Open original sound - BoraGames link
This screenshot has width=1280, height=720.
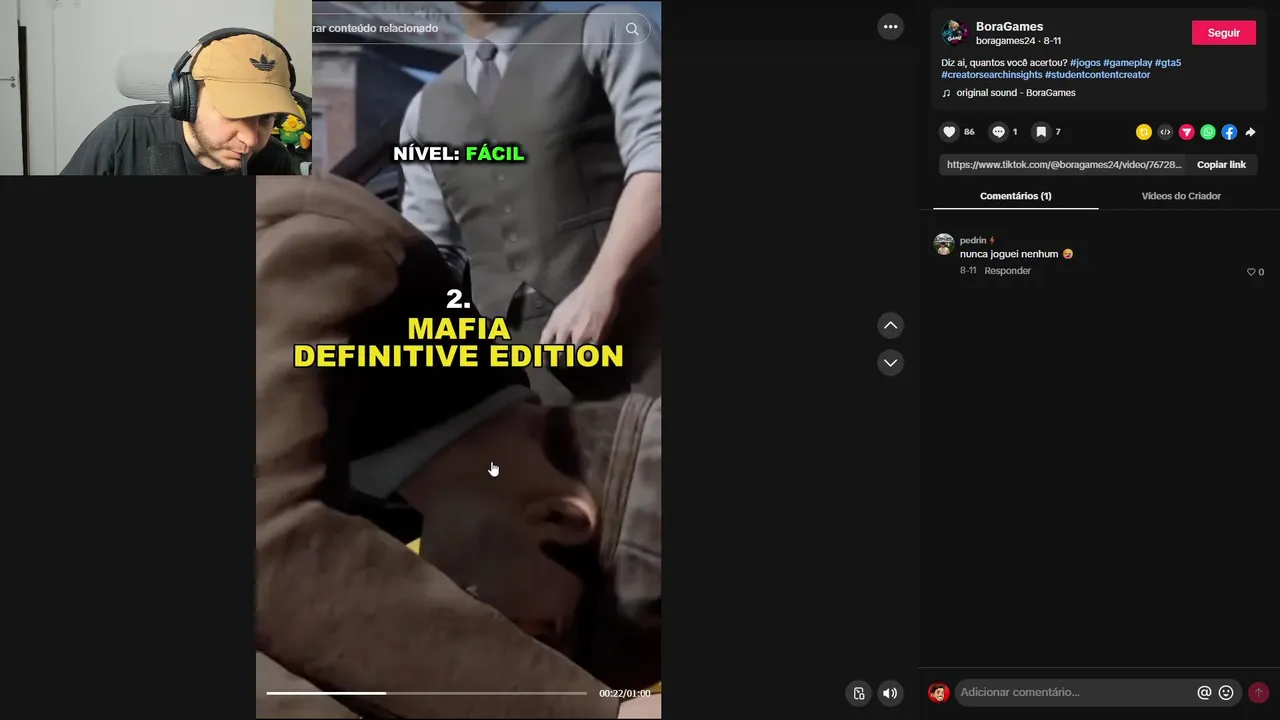pos(1016,93)
